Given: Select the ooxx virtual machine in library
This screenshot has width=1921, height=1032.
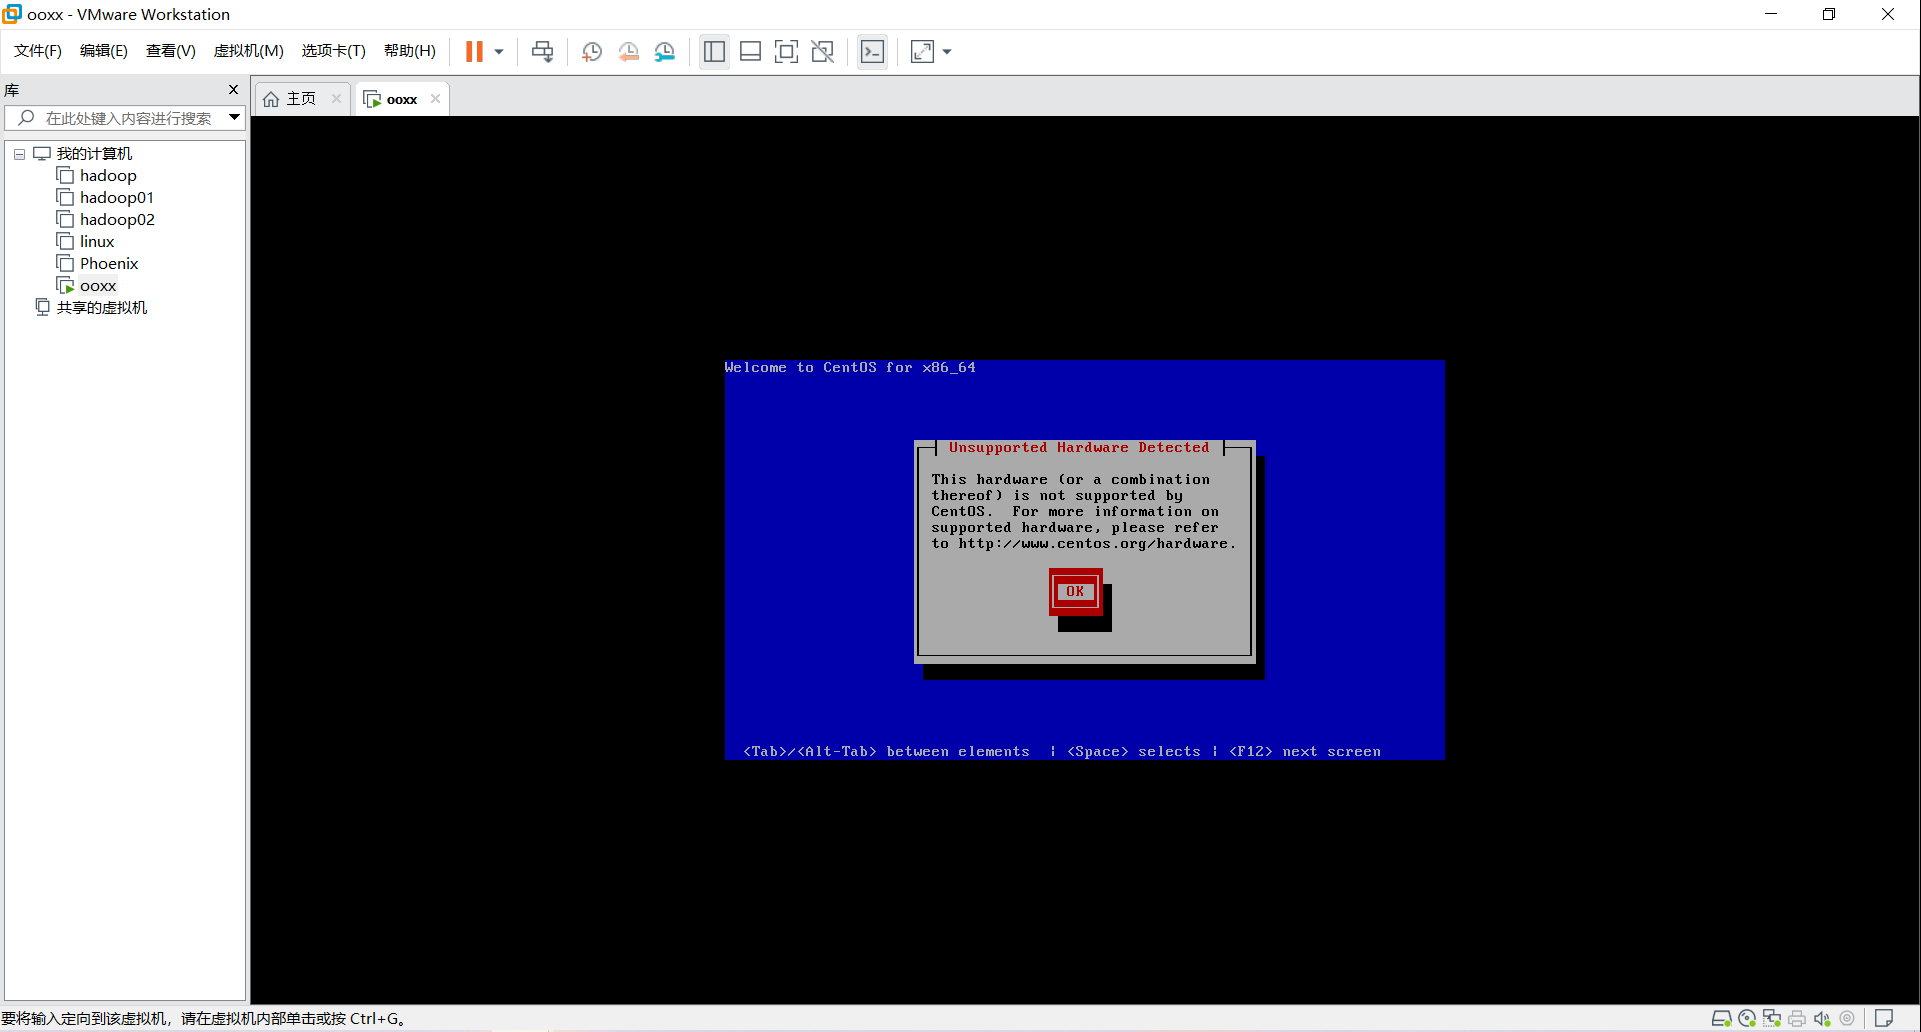Looking at the screenshot, I should pyautogui.click(x=98, y=286).
